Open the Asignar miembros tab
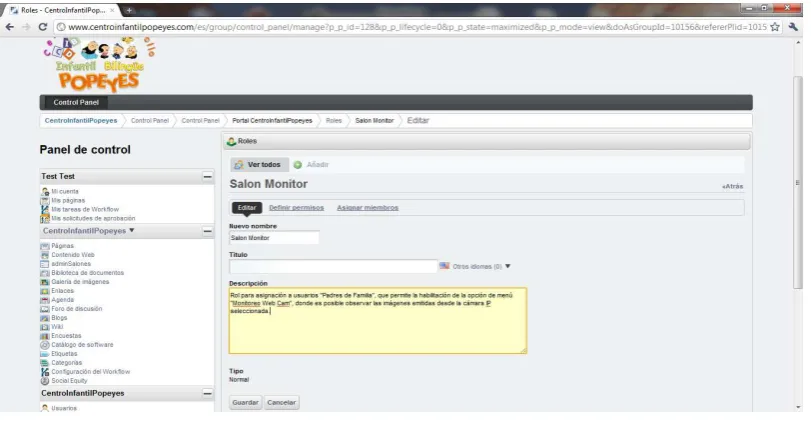Image resolution: width=811 pixels, height=422 pixels. (368, 208)
